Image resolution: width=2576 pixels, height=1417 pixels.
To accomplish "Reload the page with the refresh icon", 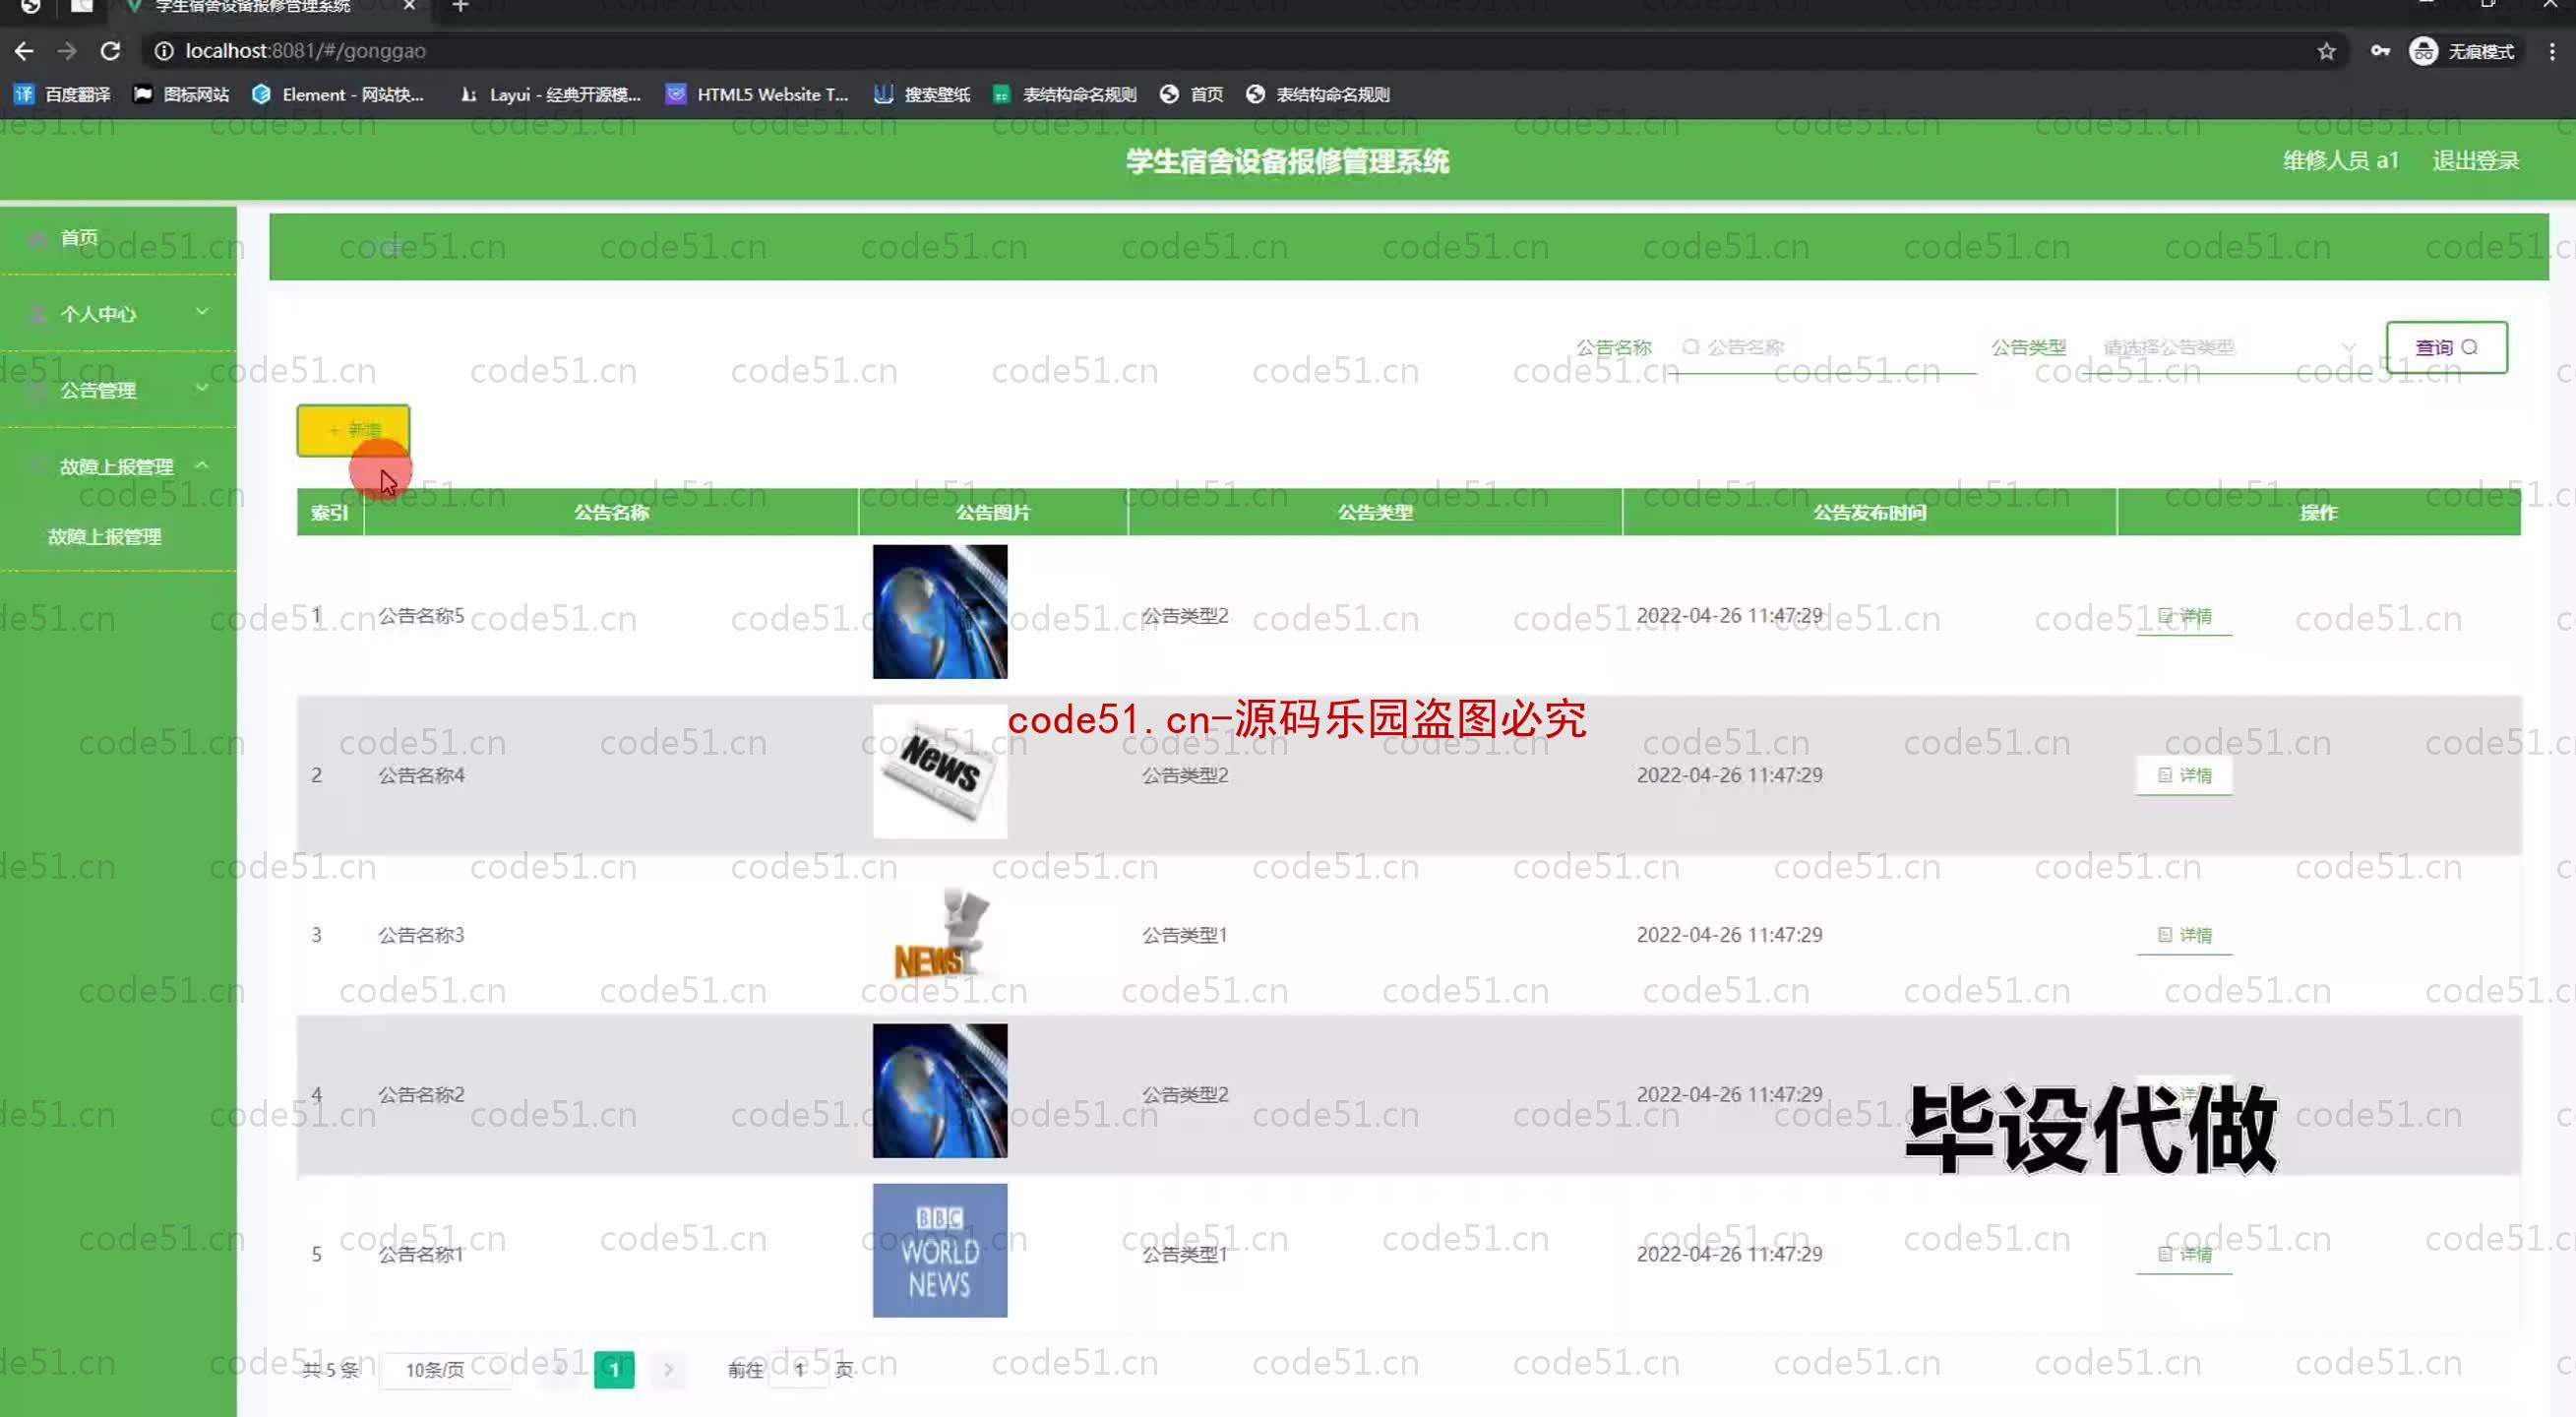I will 111,51.
